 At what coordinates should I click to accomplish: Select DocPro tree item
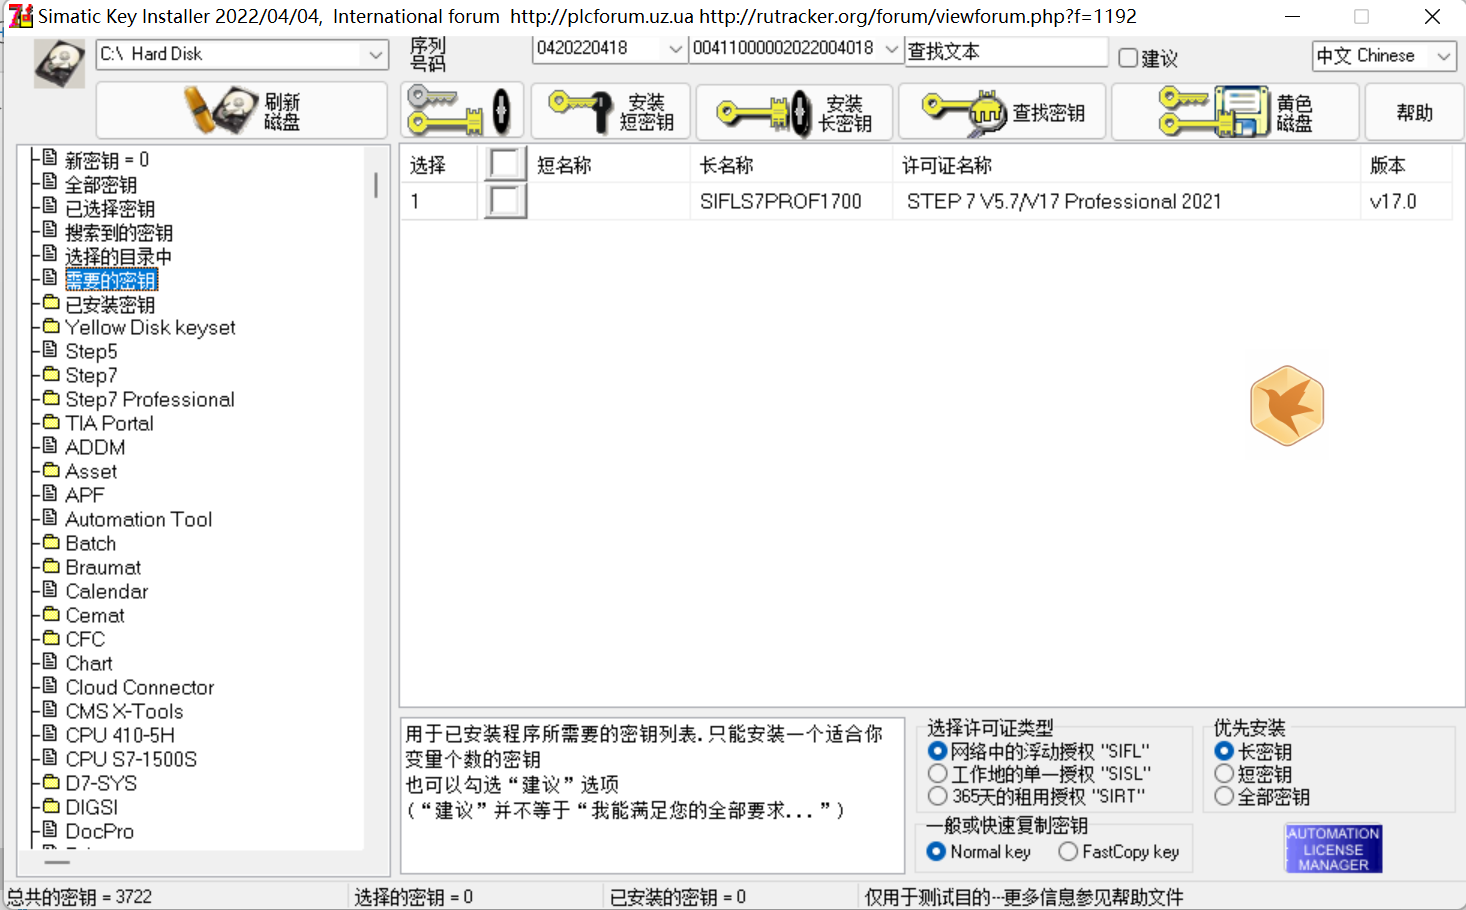[x=100, y=831]
